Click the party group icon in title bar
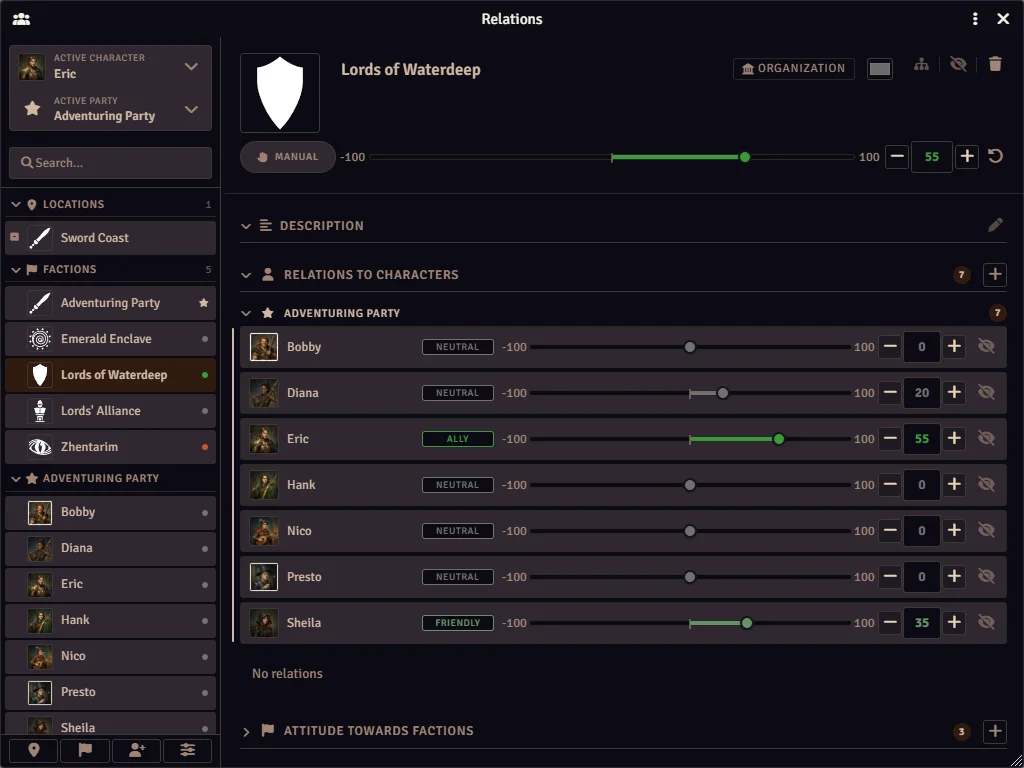The height and width of the screenshot is (768, 1024). click(x=21, y=19)
